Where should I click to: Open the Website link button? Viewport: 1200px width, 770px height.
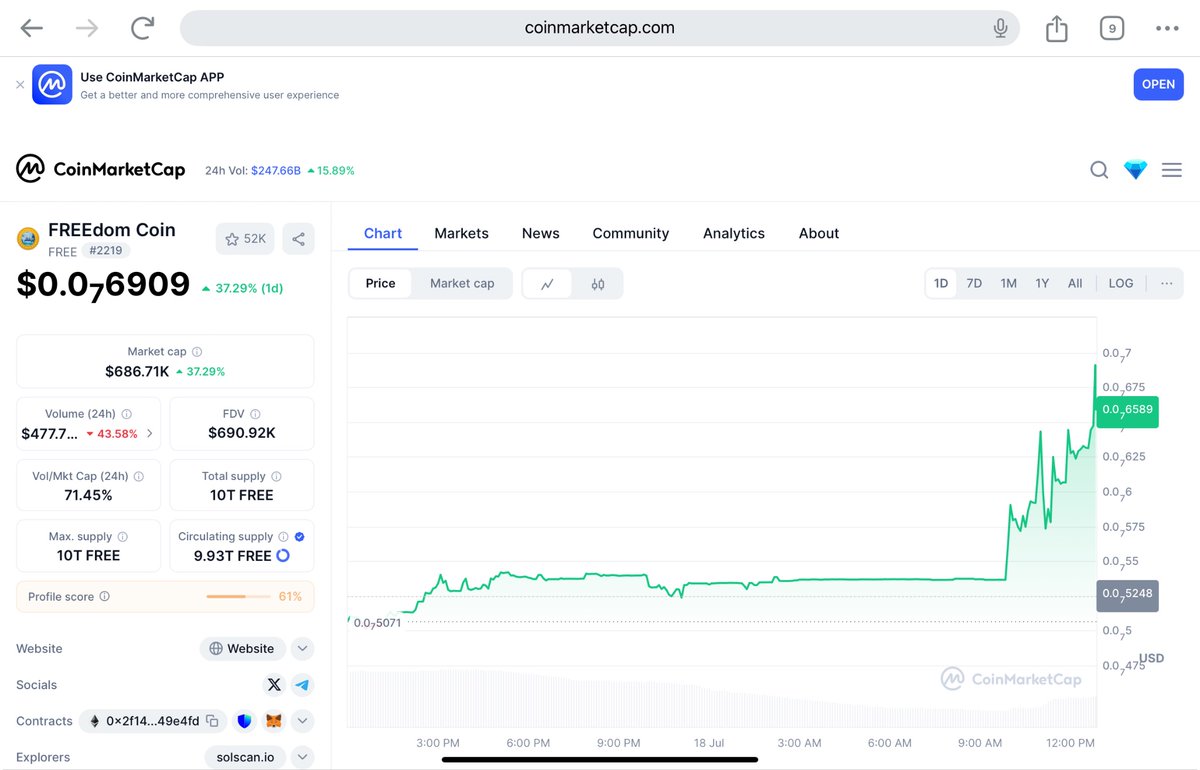243,649
